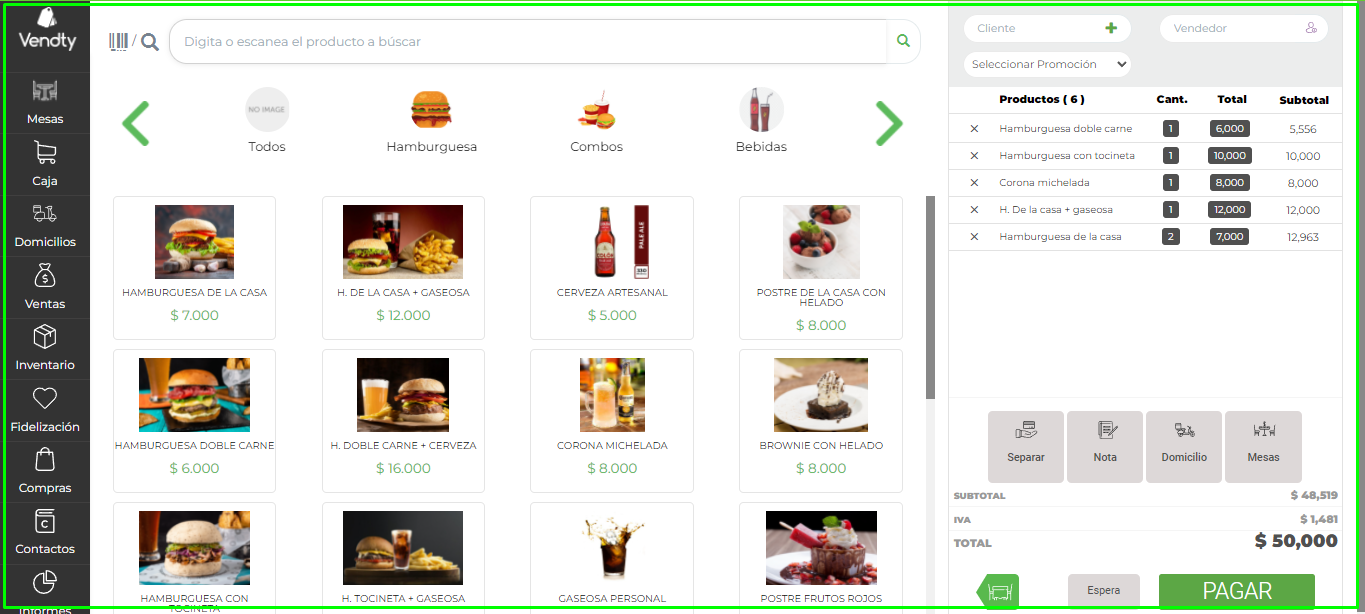Click the product list vertical scrollbar
Screen dimensions: 1365x614
coord(930,297)
